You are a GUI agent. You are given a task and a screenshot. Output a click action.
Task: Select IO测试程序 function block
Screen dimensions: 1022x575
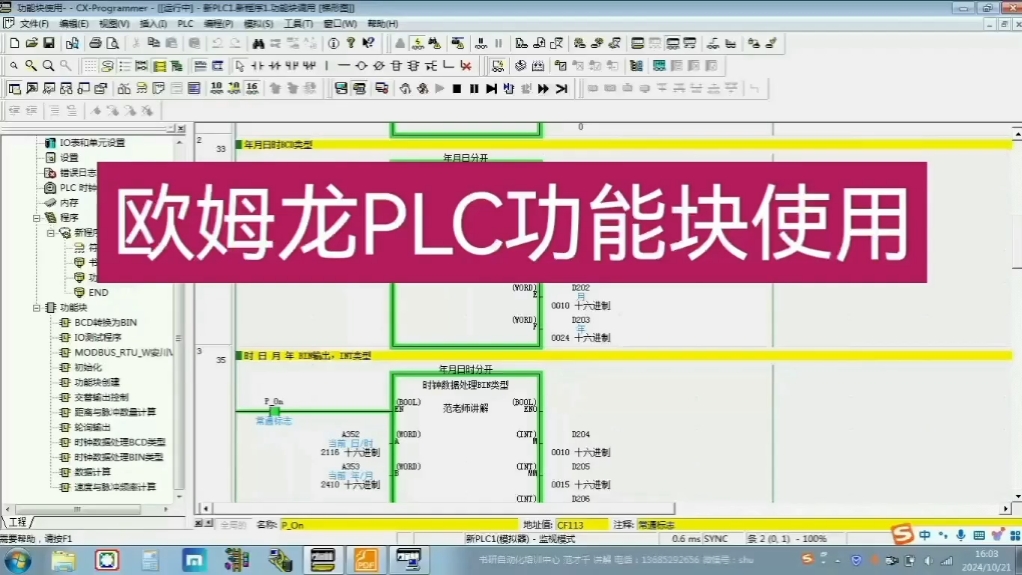click(98, 337)
